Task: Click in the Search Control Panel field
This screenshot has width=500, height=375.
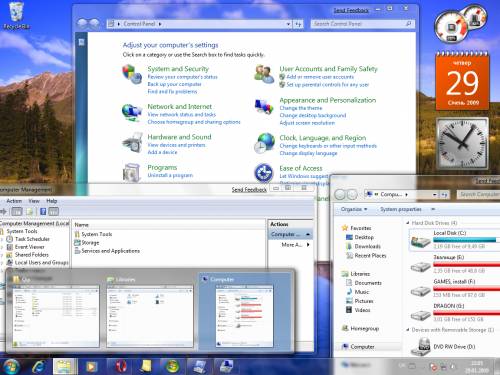Action: pyautogui.click(x=363, y=24)
